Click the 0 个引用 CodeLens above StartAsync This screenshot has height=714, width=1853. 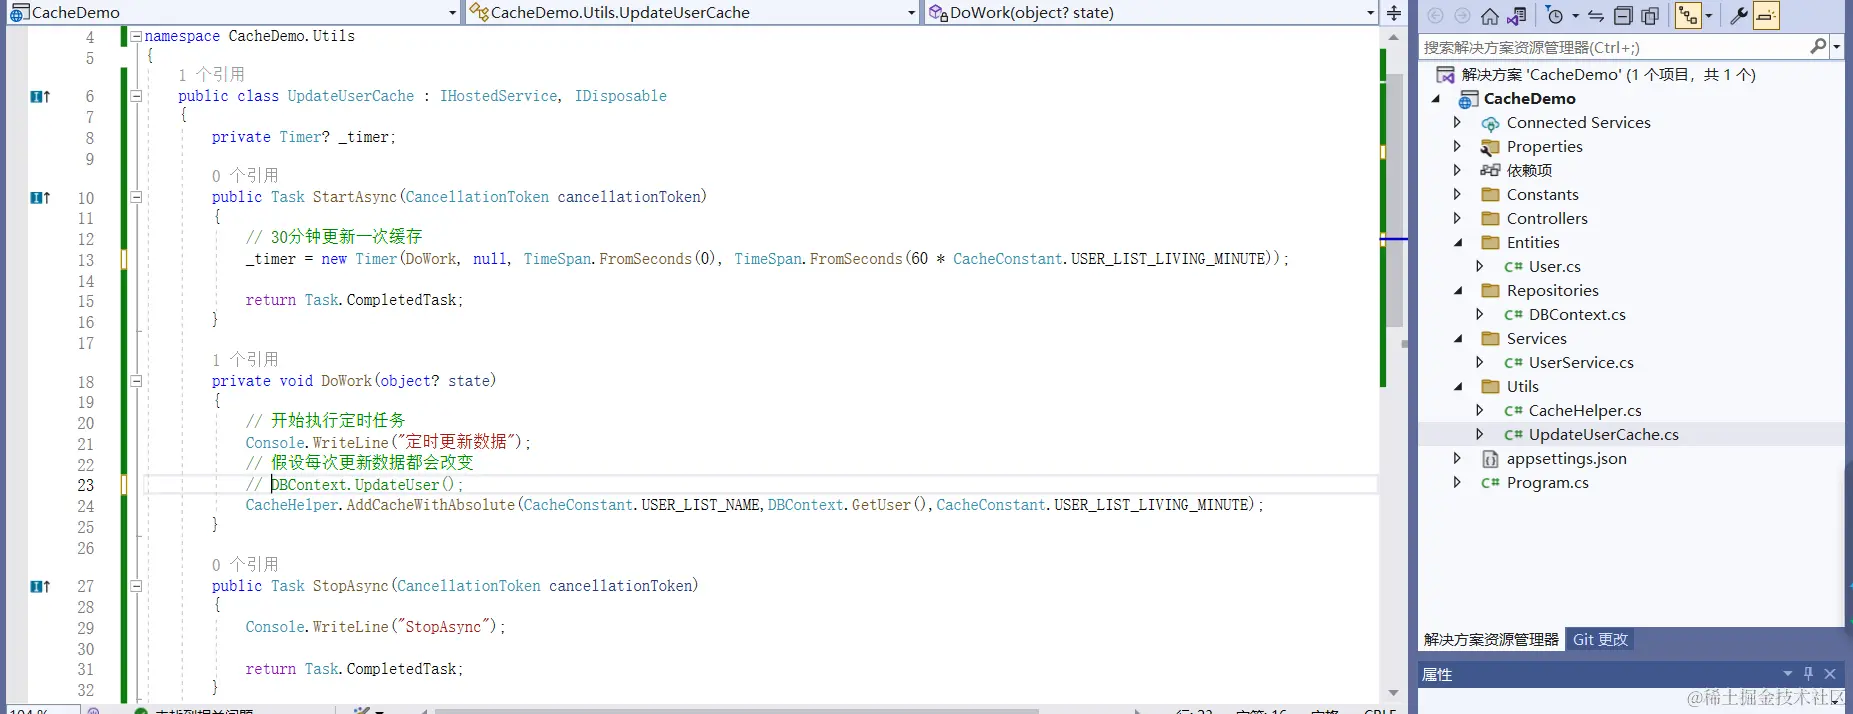245,176
